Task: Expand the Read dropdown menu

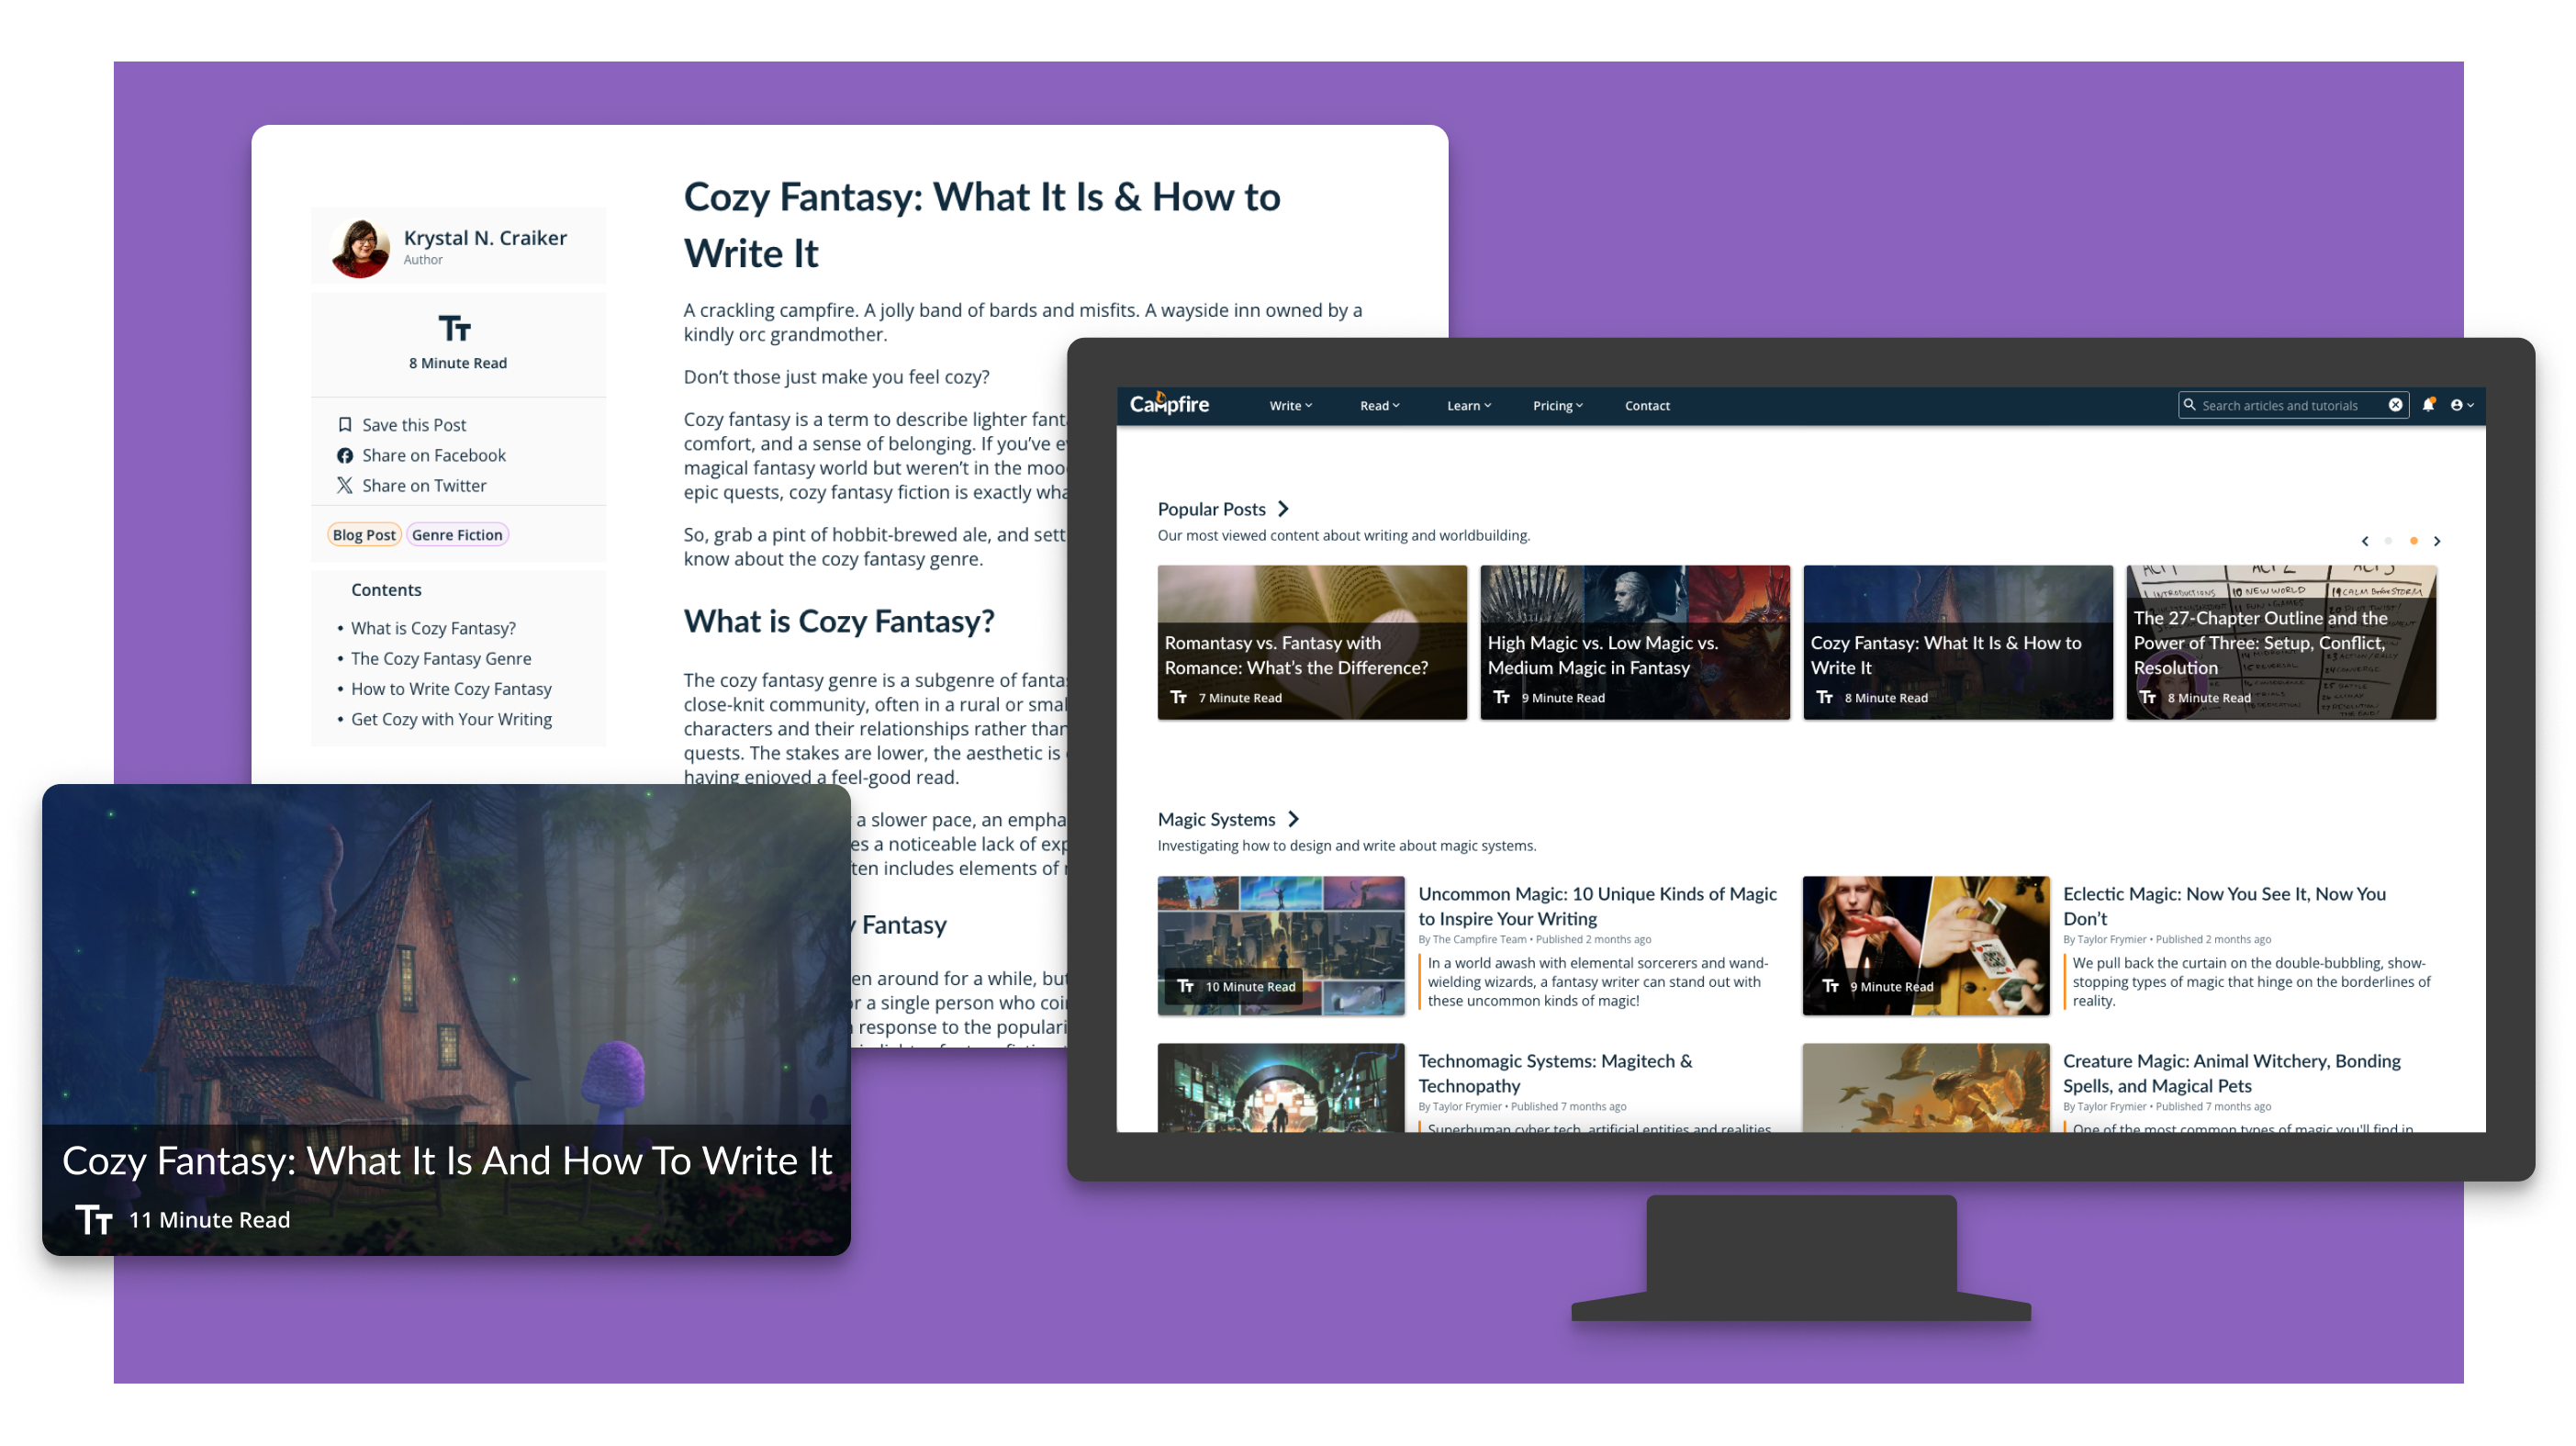Action: 1378,405
